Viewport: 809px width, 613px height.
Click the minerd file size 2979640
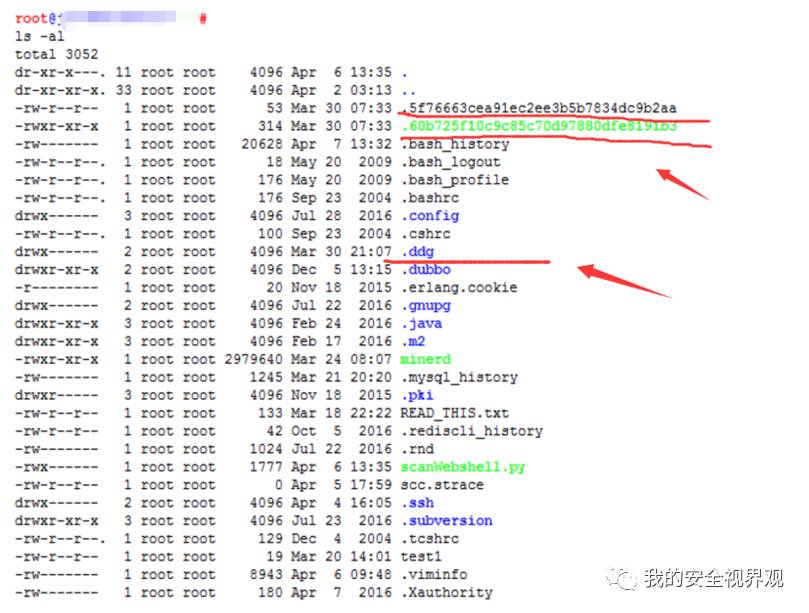pos(253,360)
